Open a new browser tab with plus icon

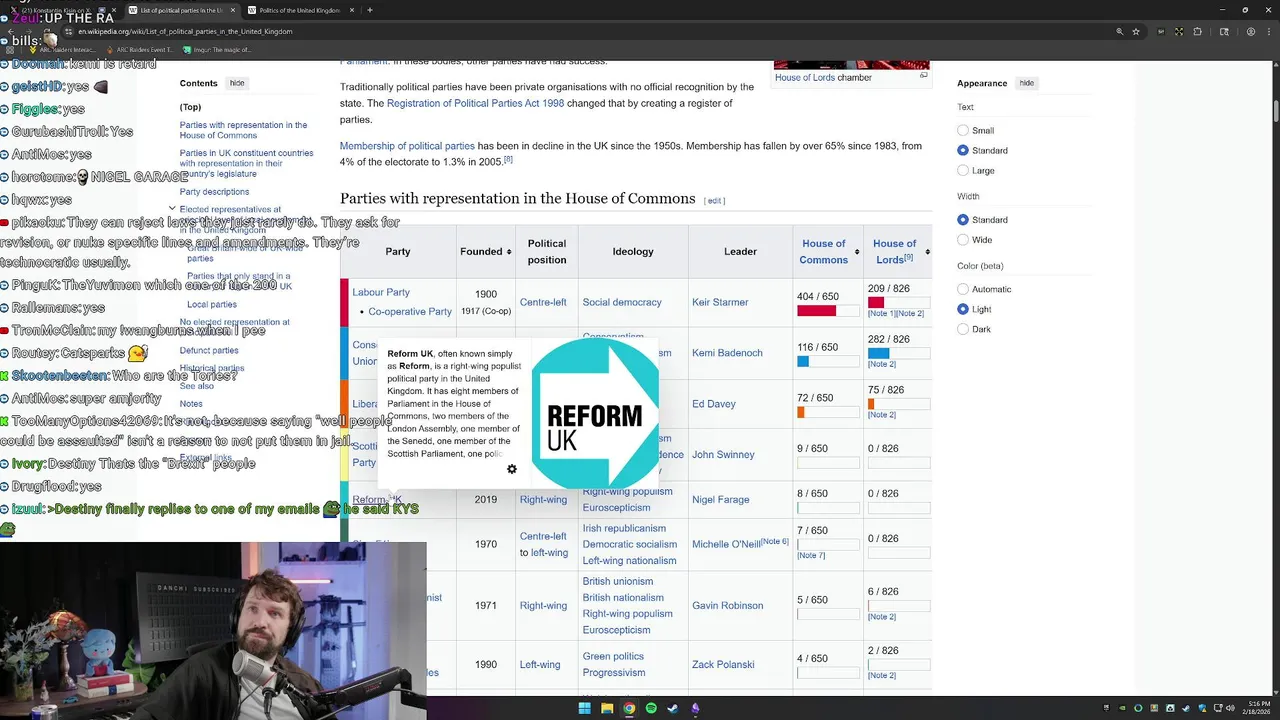tap(370, 10)
